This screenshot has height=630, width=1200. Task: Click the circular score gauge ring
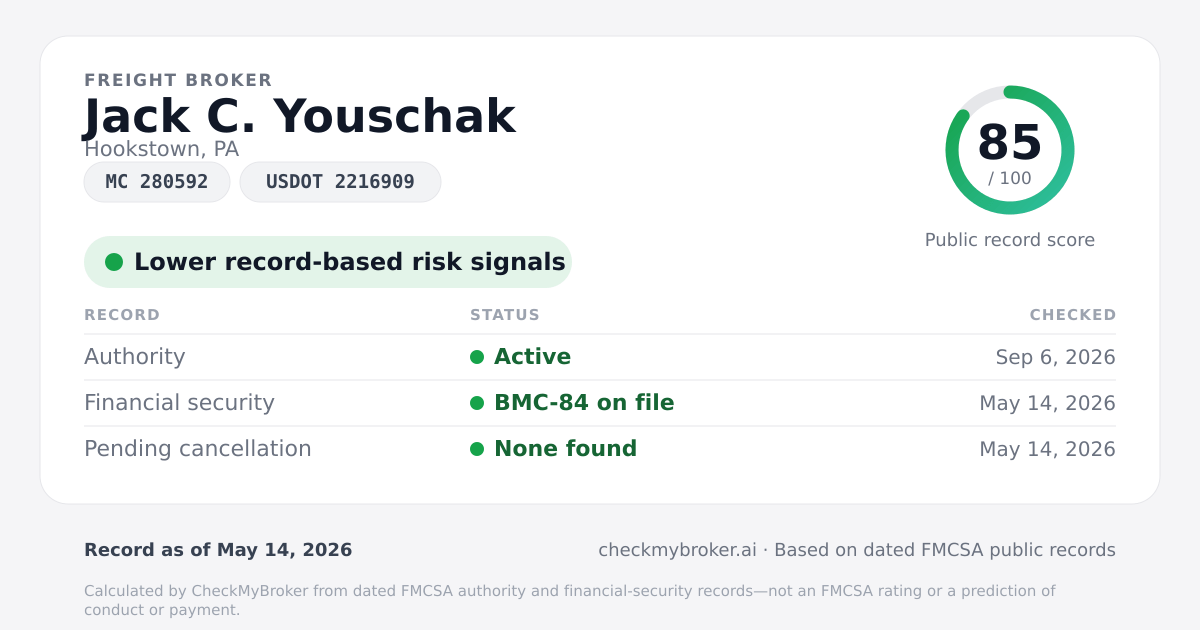click(1010, 150)
